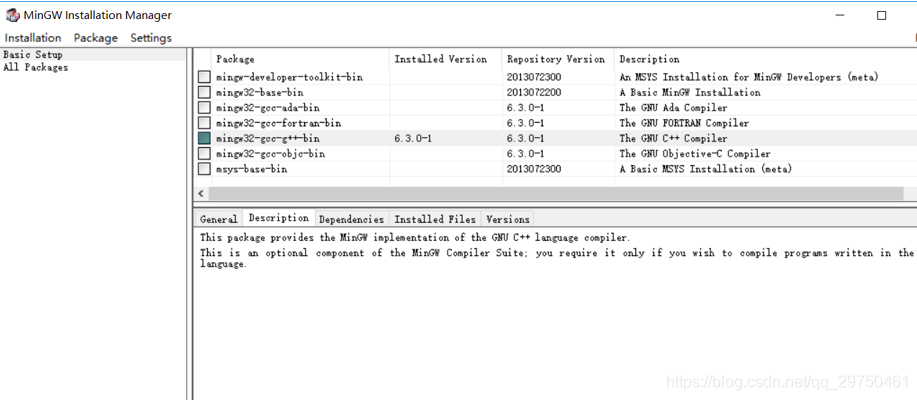The image size is (917, 400).
Task: Click 'The GNU Objective-C Compiler' description
Action: coord(695,153)
